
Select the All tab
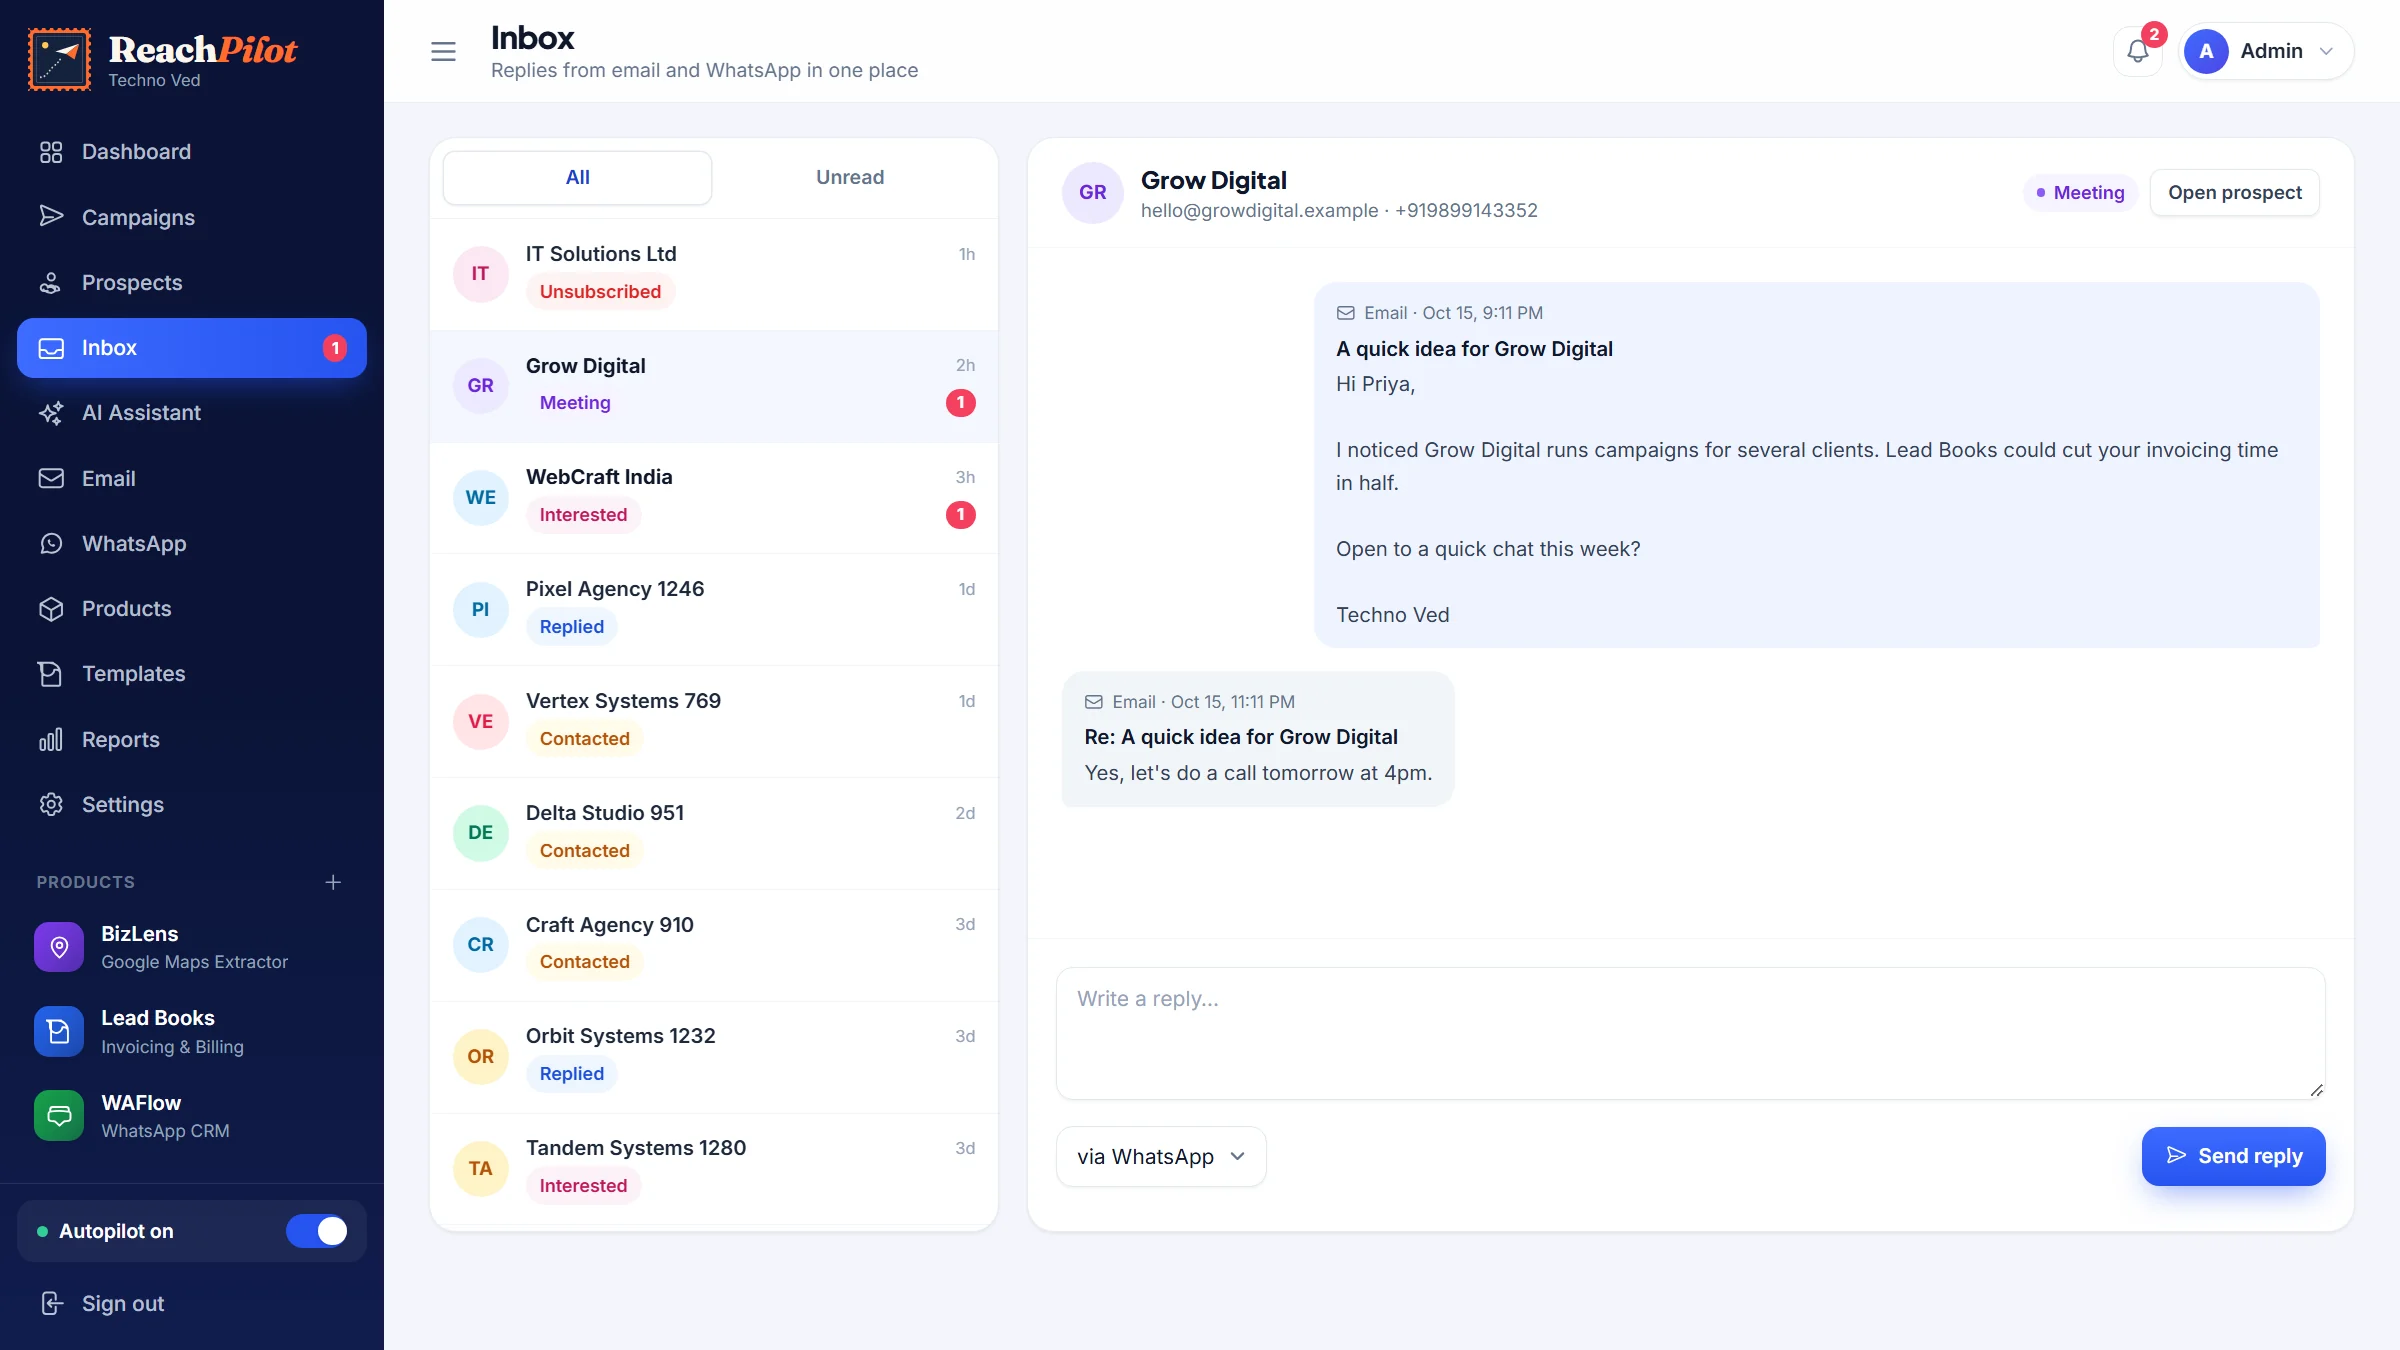(577, 177)
